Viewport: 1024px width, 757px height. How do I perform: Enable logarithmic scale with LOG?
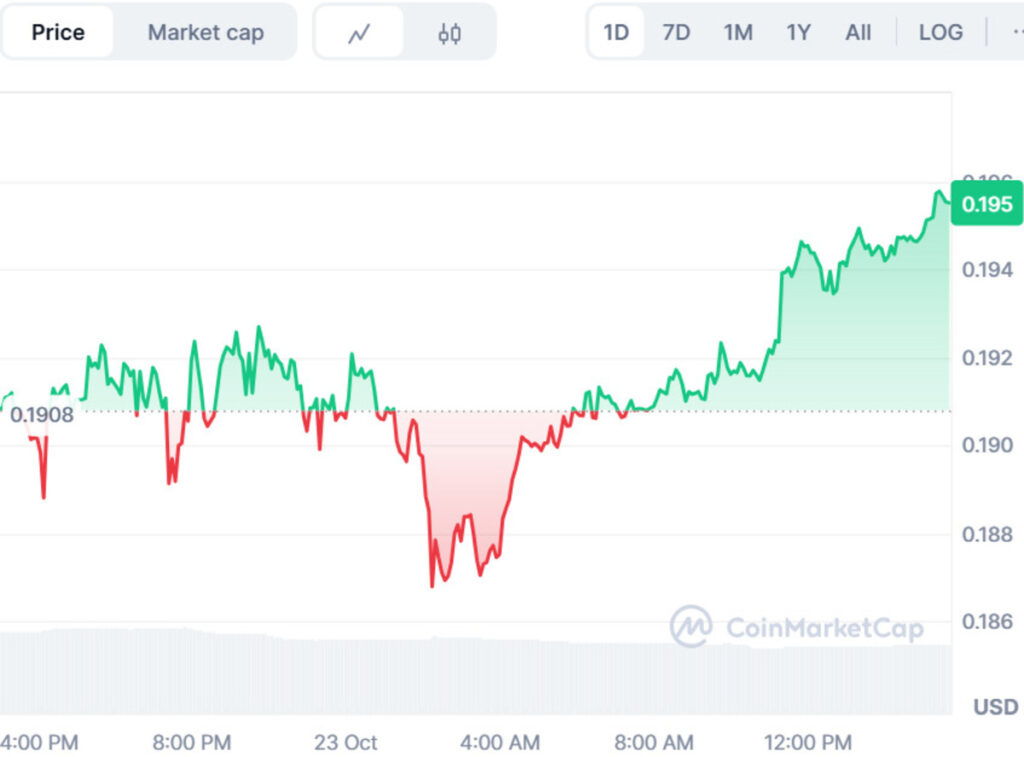[938, 31]
